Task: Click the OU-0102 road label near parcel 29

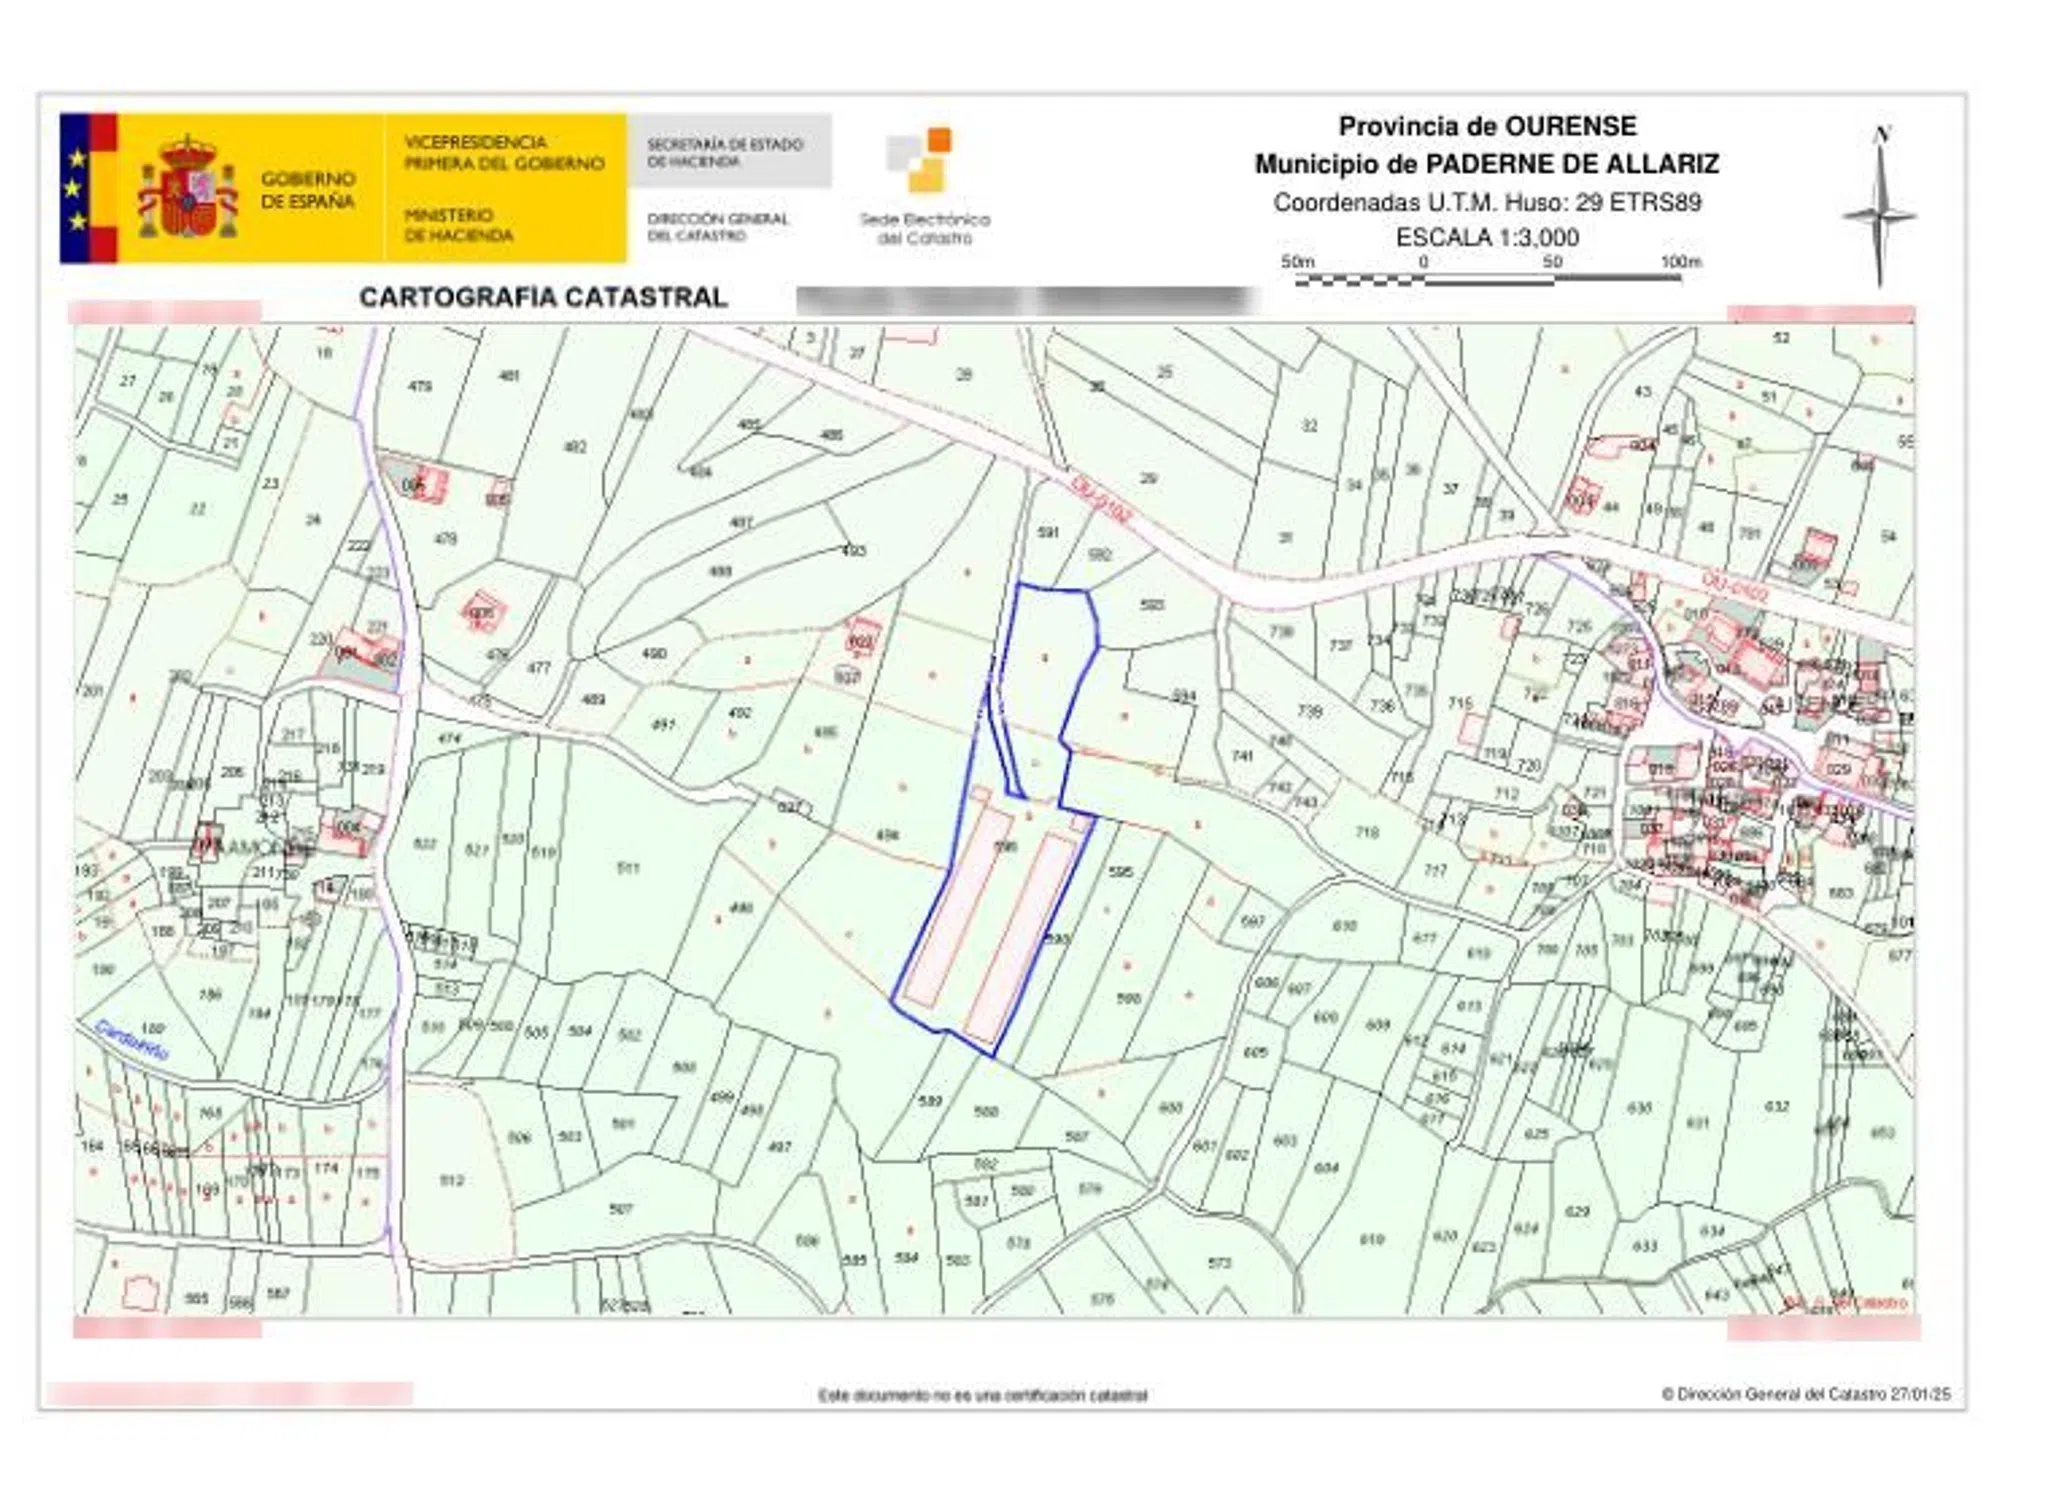Action: [1101, 499]
